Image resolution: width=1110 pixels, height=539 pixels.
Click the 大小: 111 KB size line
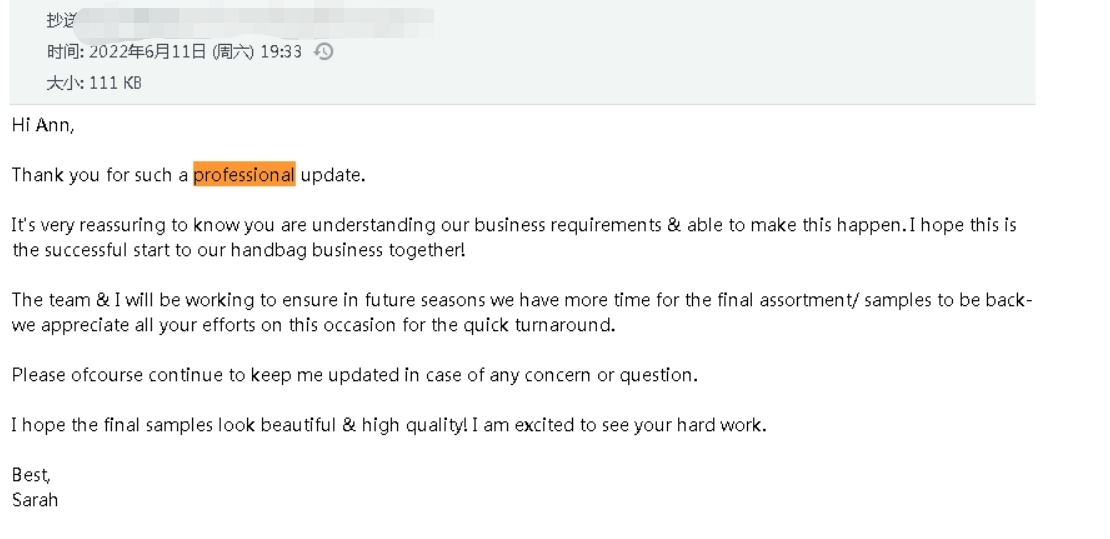pyautogui.click(x=94, y=83)
